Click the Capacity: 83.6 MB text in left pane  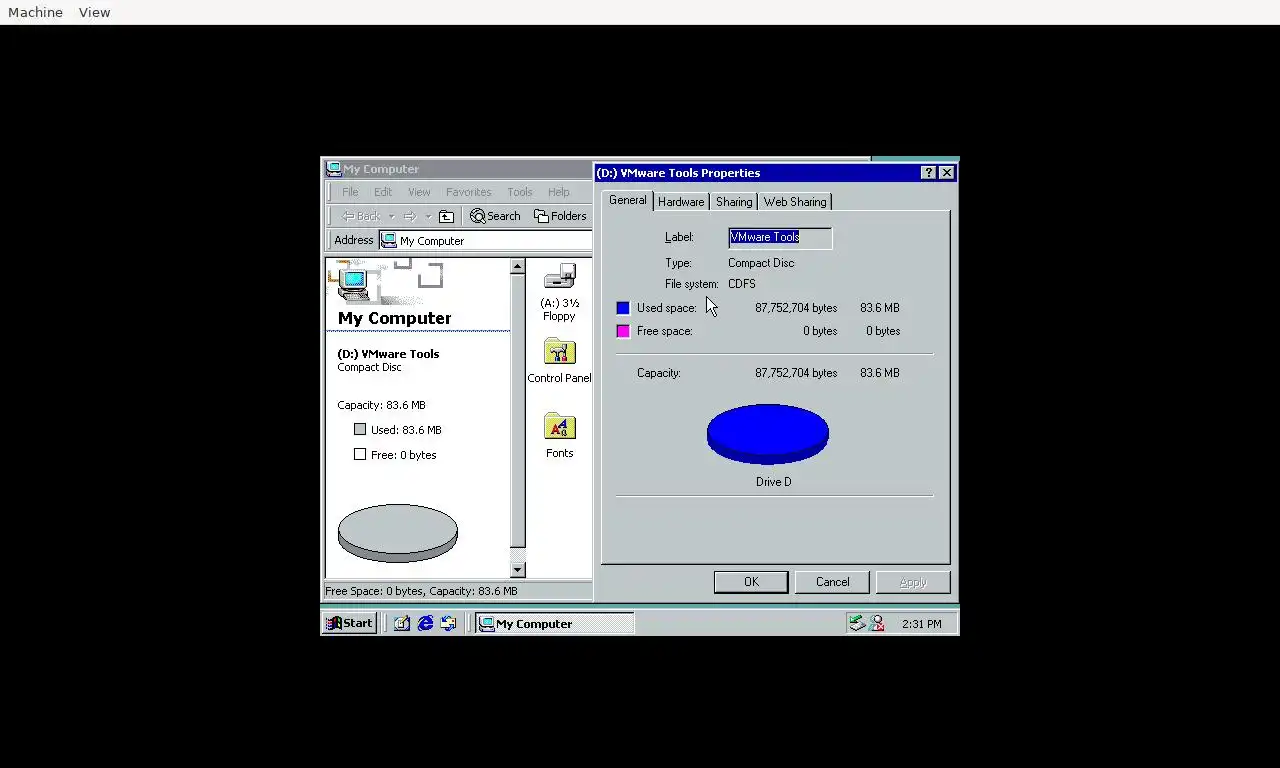(381, 405)
